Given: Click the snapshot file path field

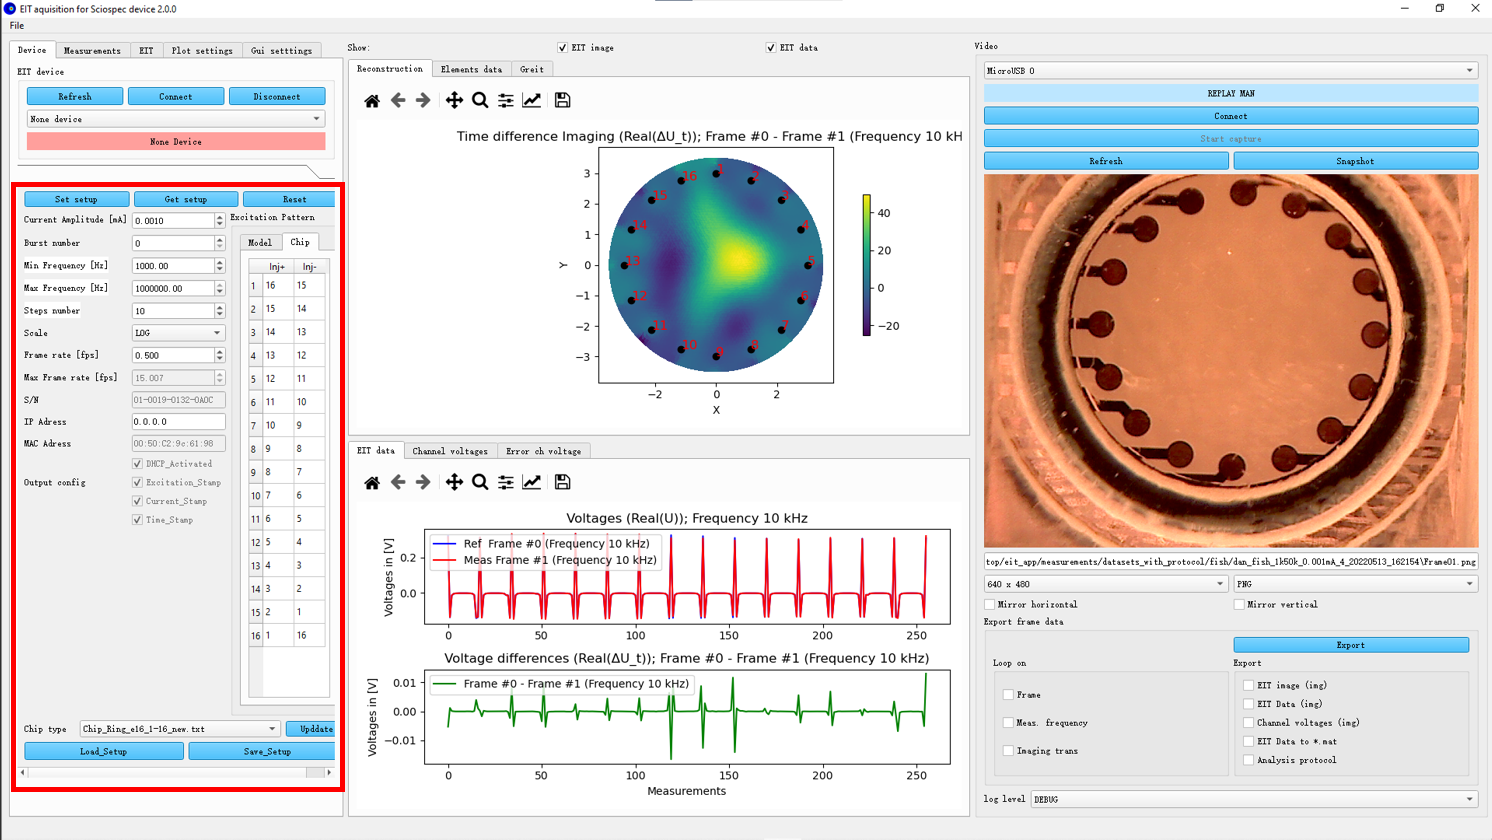Looking at the screenshot, I should click(1230, 562).
